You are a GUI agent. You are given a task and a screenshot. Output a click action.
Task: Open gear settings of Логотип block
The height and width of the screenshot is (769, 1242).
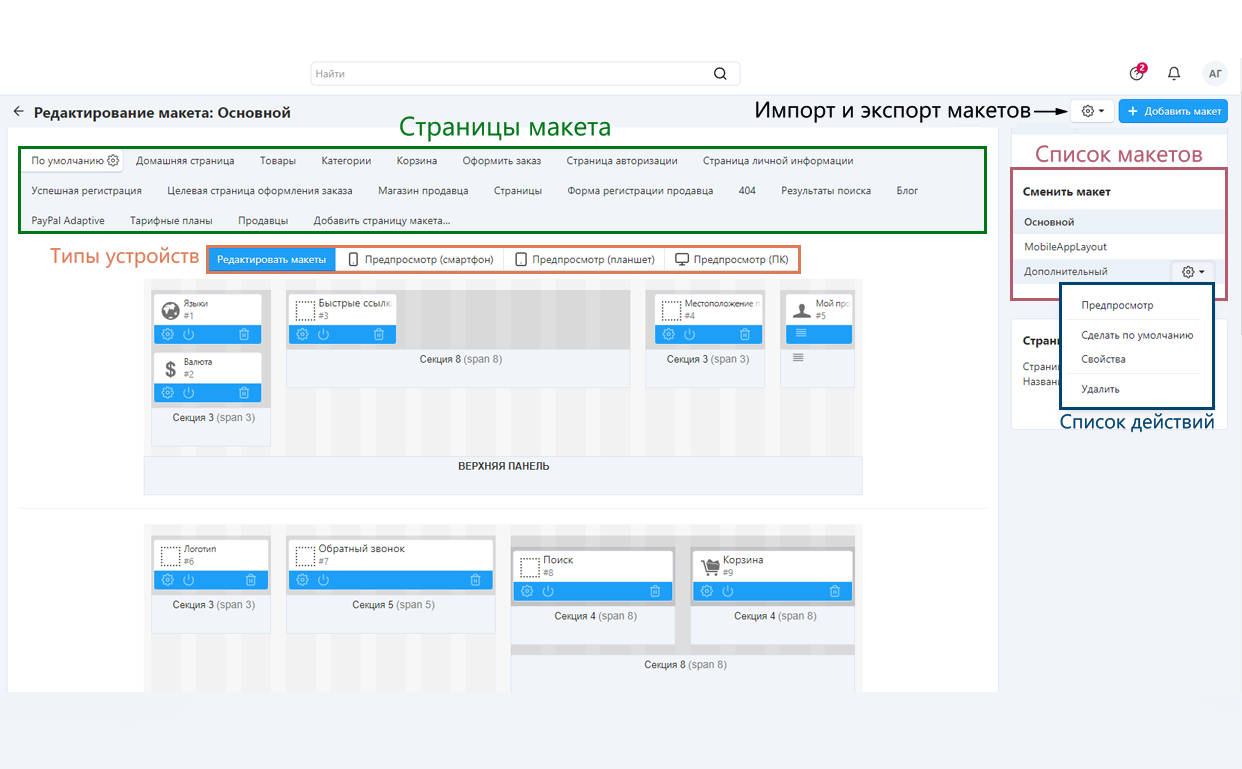point(168,580)
